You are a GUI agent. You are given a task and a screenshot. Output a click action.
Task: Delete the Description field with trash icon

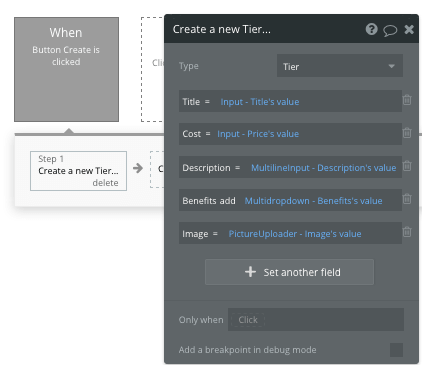407,166
